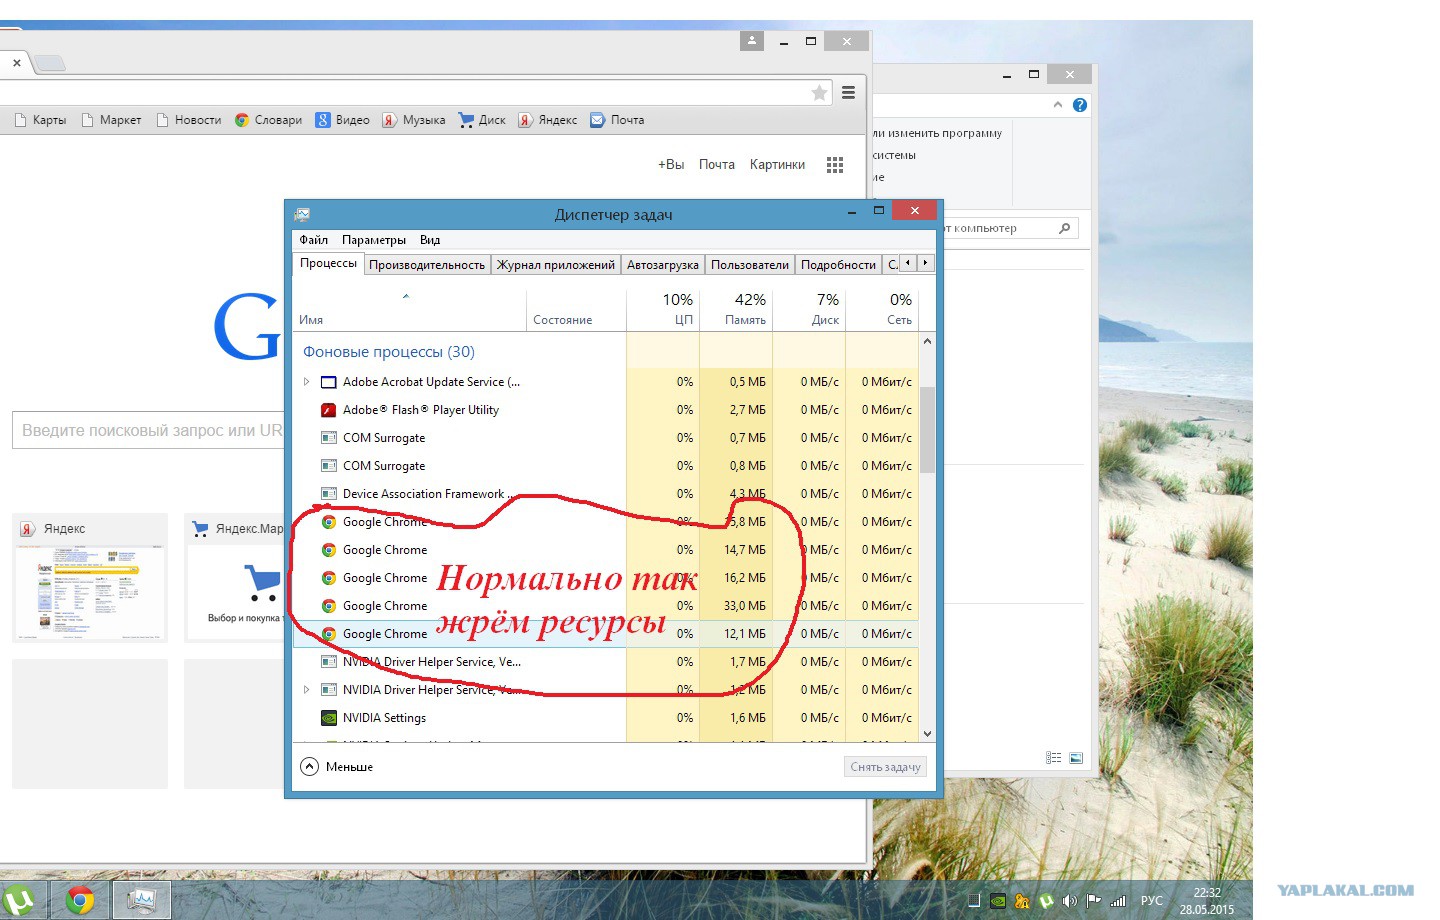Click the Adobe Acrobat Update Service icon
Screen dimensions: 1440x920
[x=328, y=382]
